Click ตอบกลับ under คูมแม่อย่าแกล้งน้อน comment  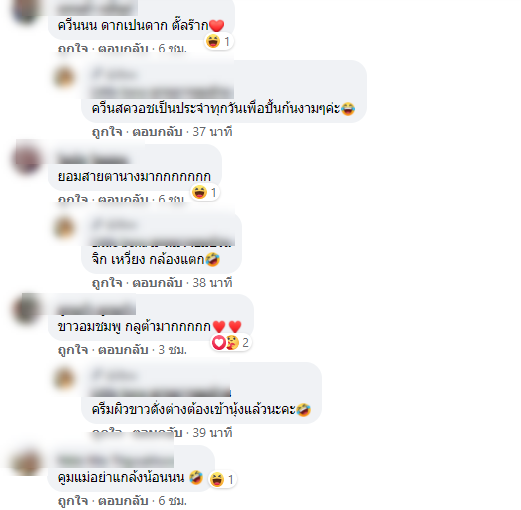[123, 501]
